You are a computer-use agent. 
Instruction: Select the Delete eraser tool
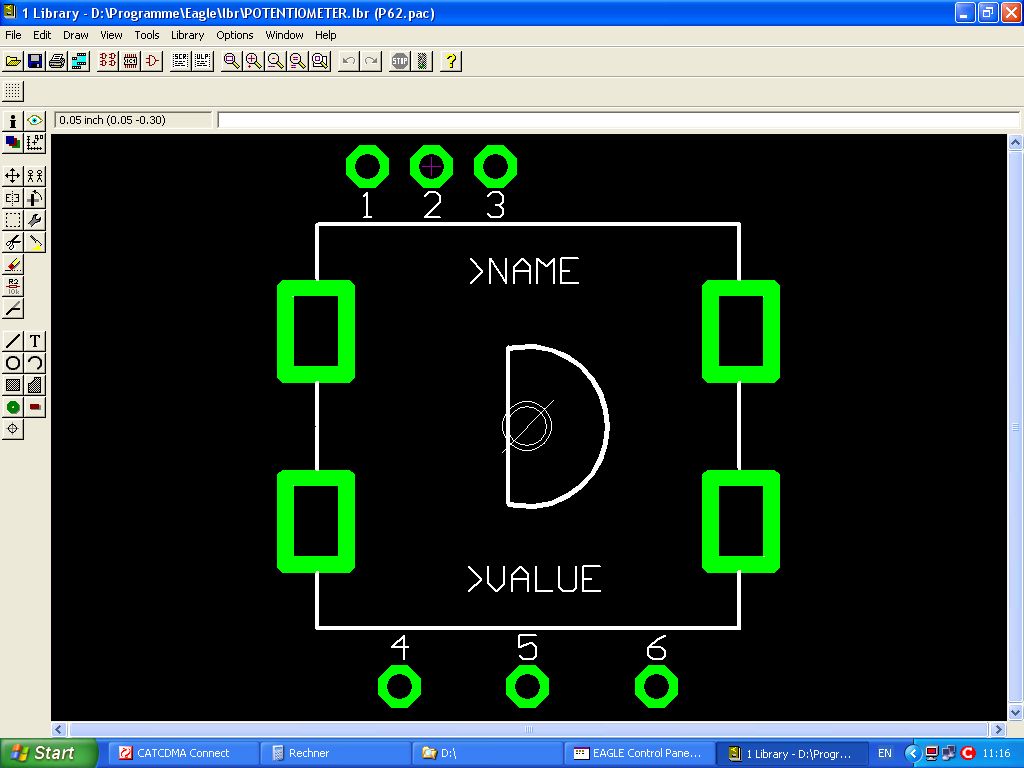pos(12,264)
